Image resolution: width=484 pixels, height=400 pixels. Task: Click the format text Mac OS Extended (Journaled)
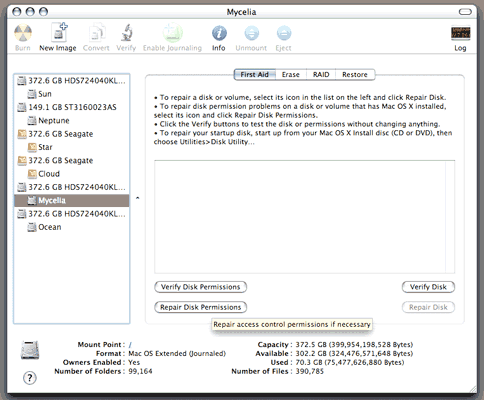click(177, 354)
